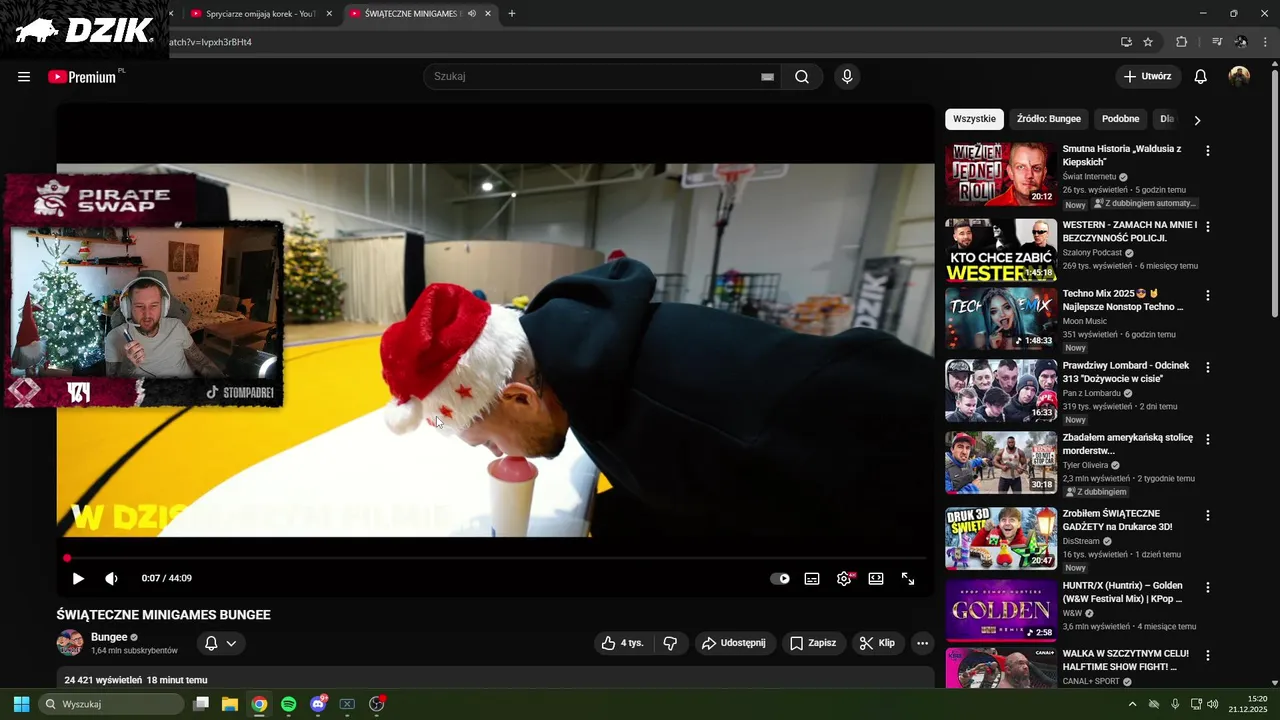Open WESTERN - ZAMACH NA MNIE video title
The image size is (1280, 720).
(1129, 232)
